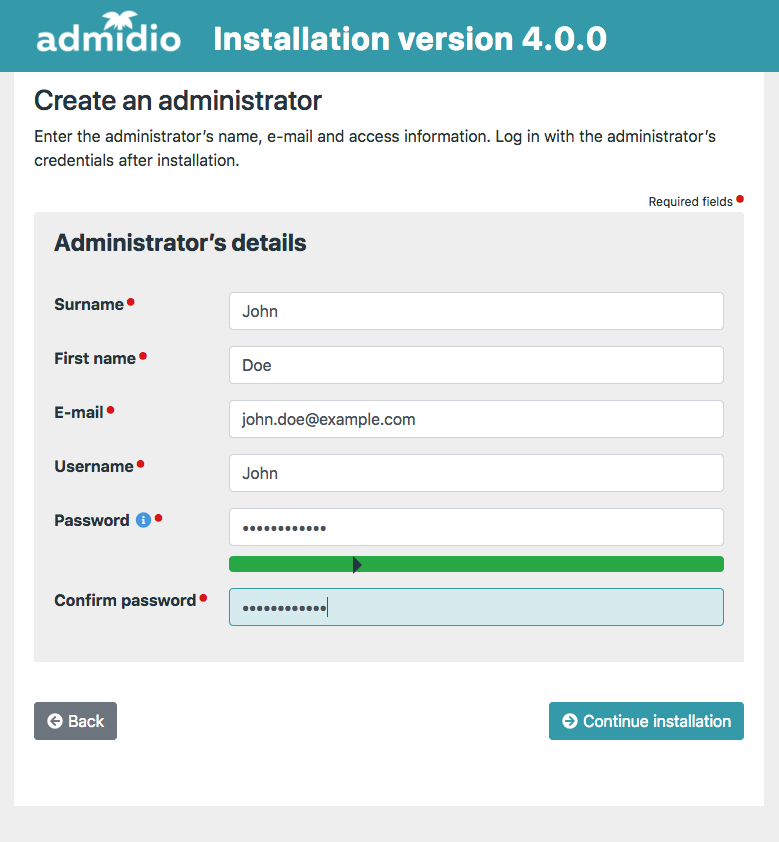The height and width of the screenshot is (842, 779).
Task: Focus the Surname input field
Action: pos(476,311)
